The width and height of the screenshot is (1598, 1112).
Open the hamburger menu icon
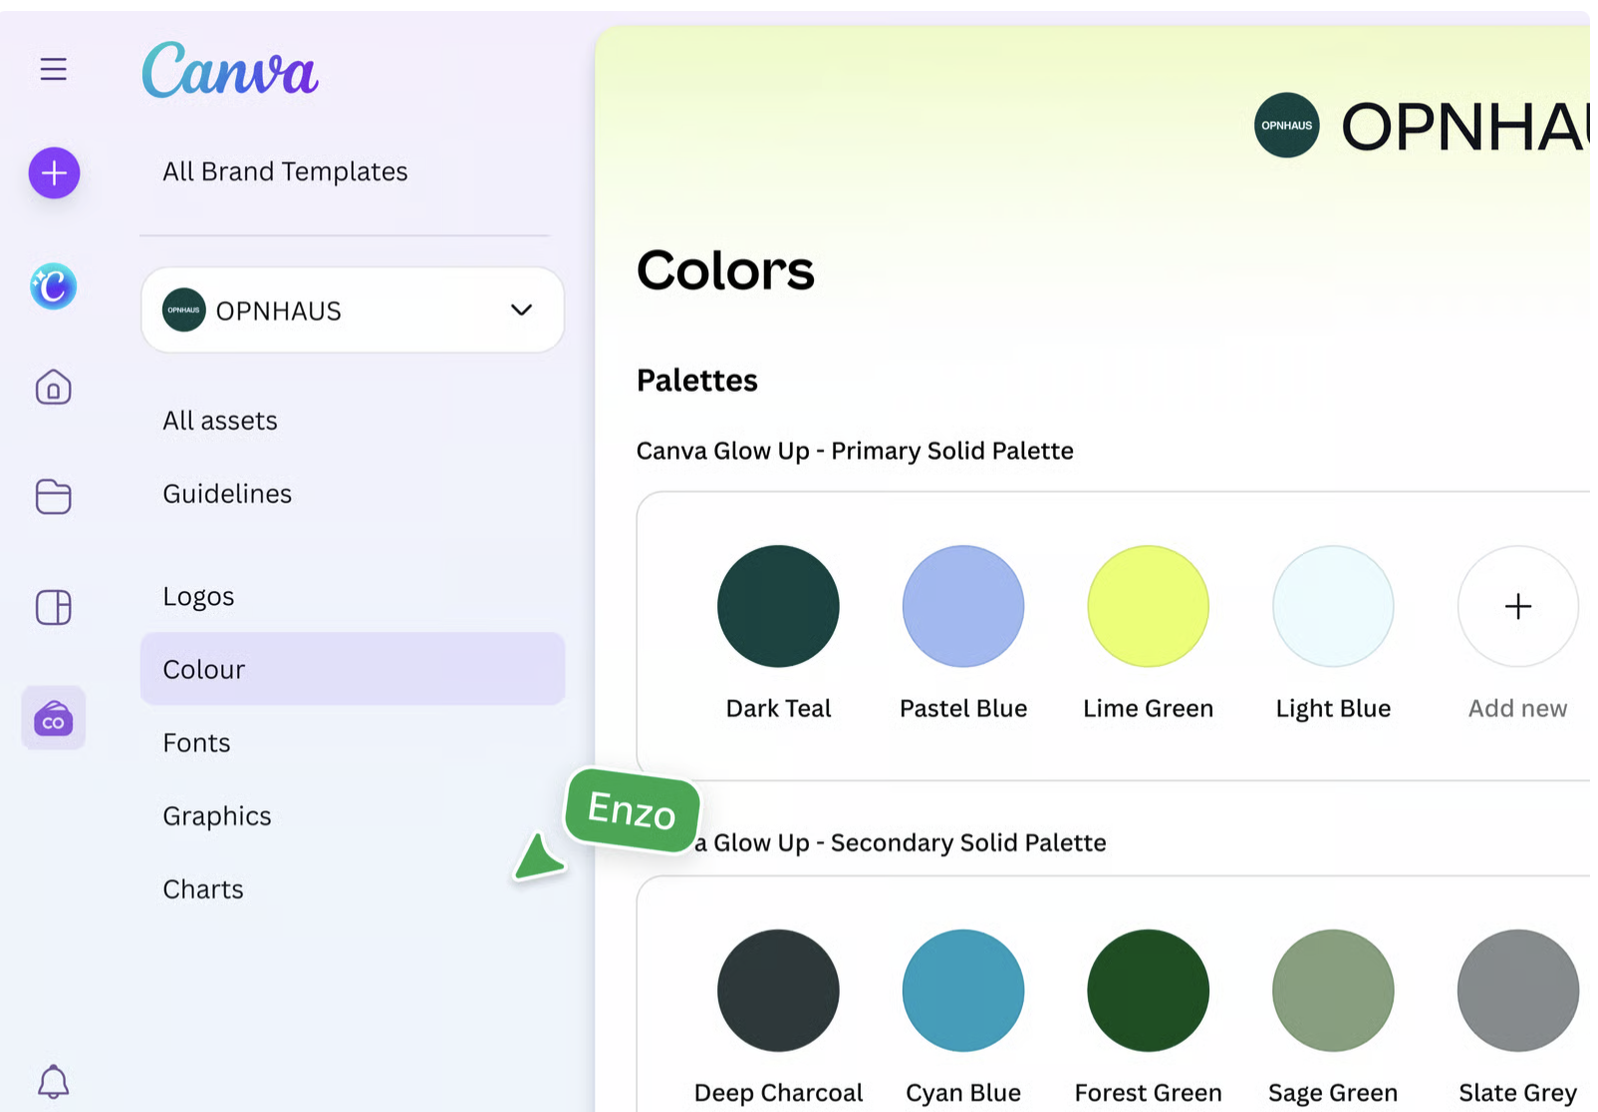(53, 69)
